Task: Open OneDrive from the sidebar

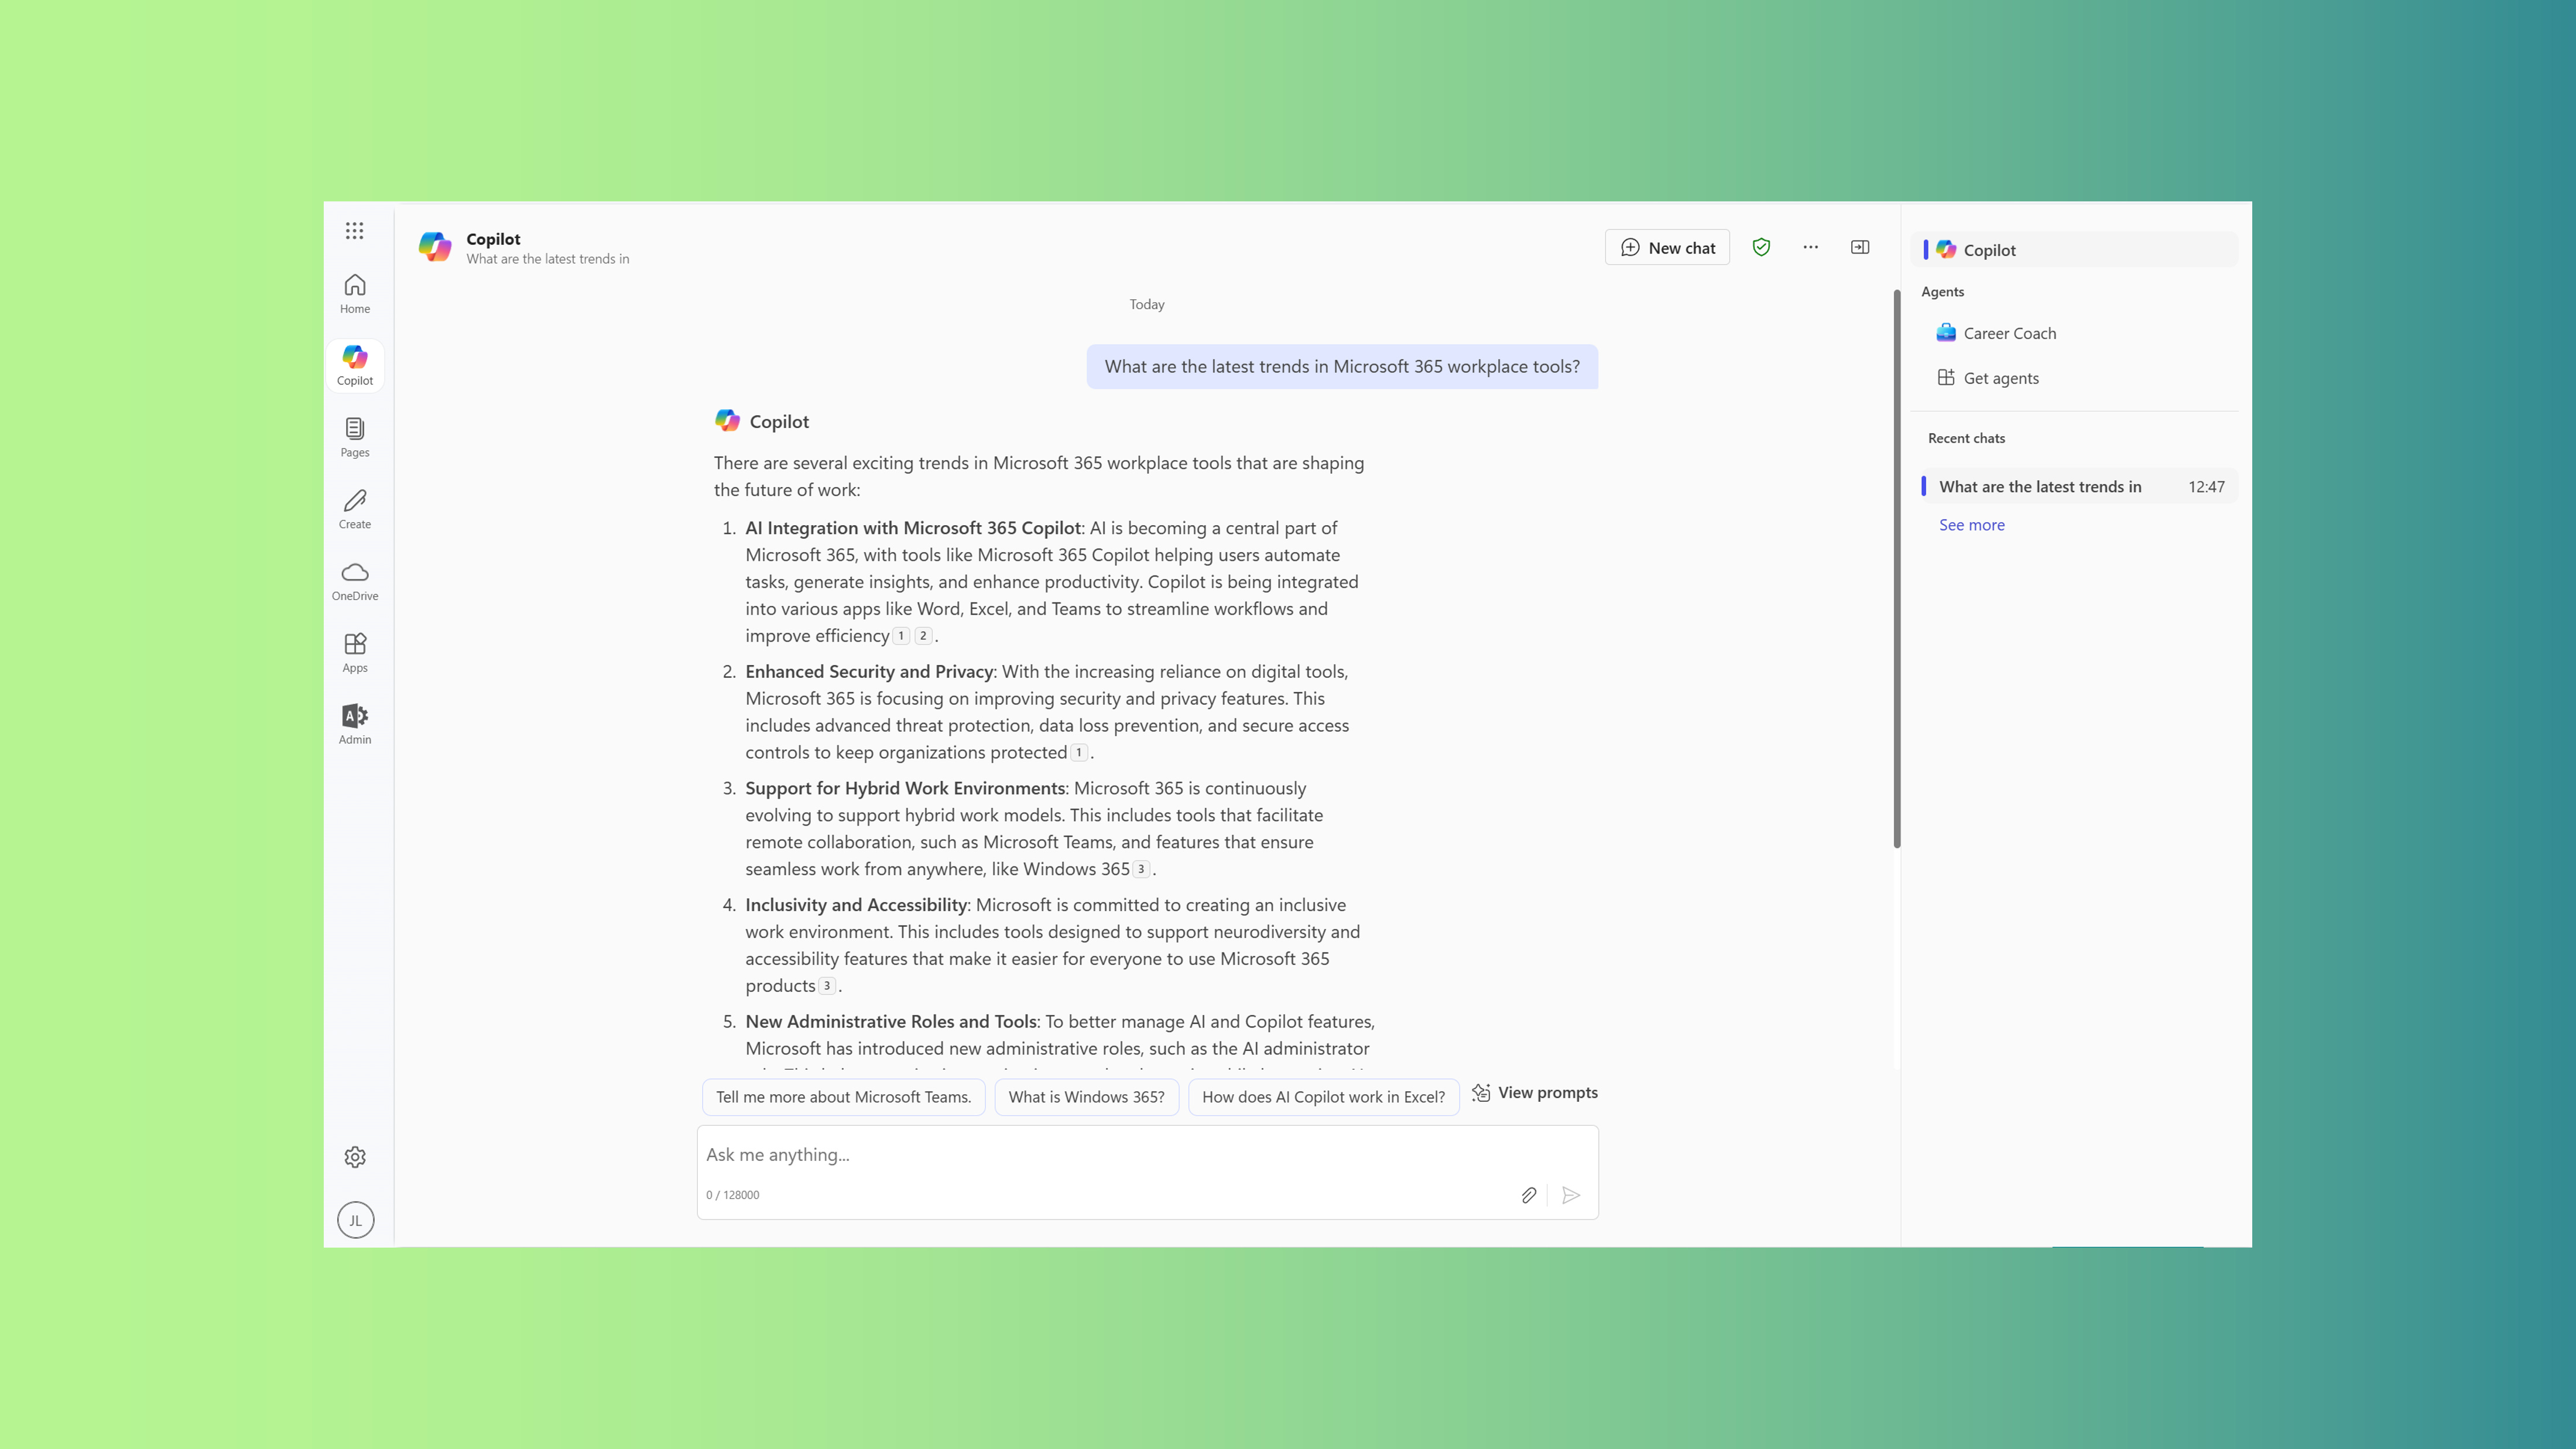Action: tap(354, 581)
